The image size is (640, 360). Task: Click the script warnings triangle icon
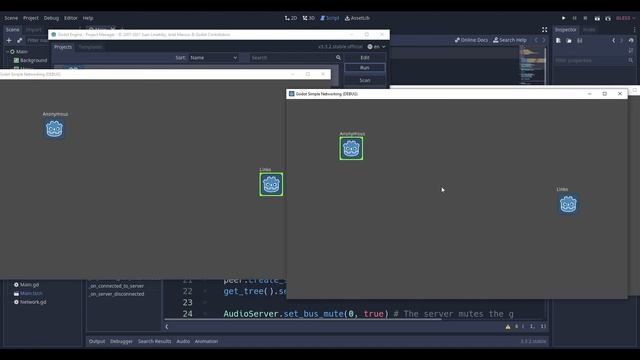[508, 327]
